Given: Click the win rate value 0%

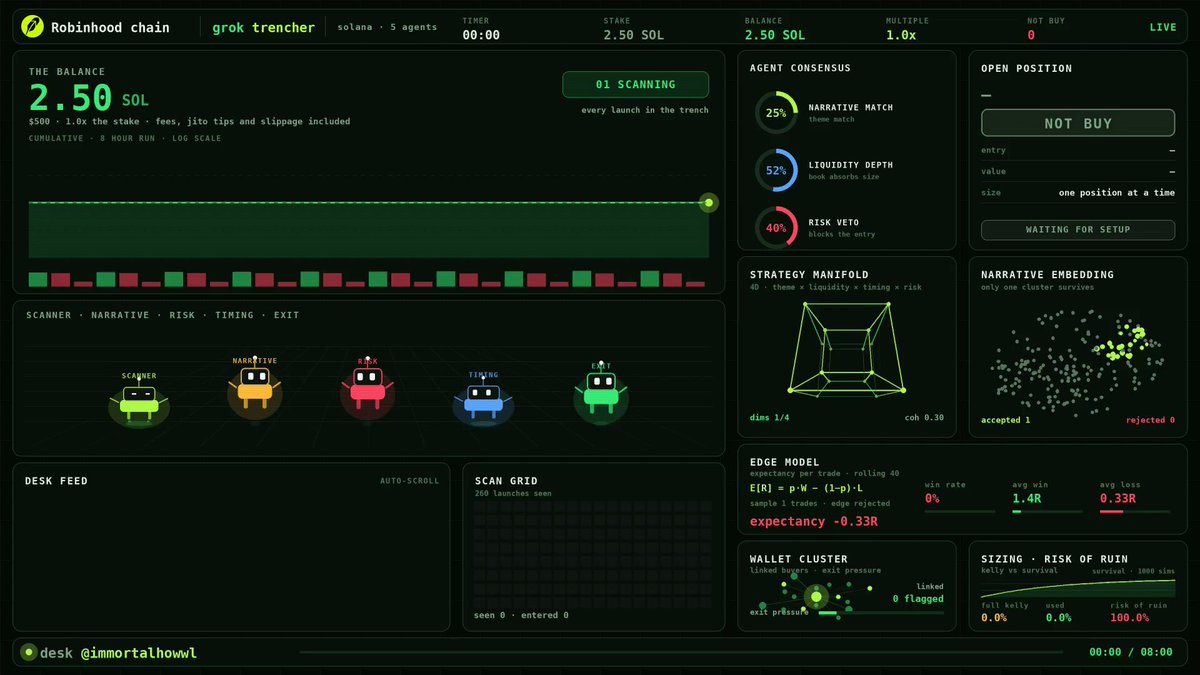Looking at the screenshot, I should tap(932, 498).
